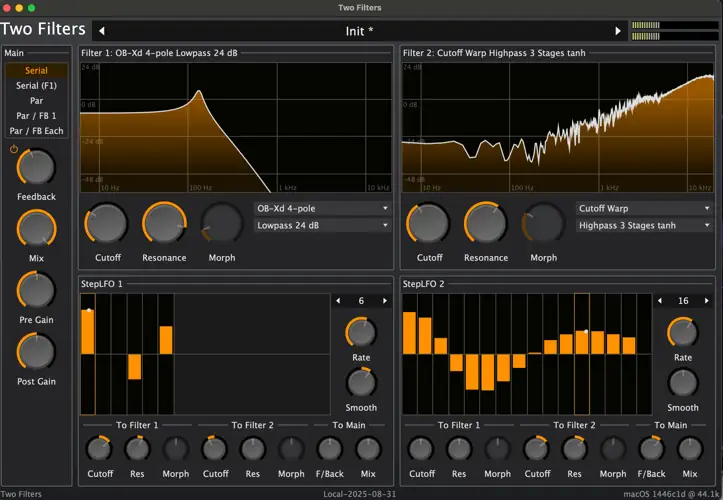This screenshot has height=500, width=723.
Task: Toggle the Feedback power icon
Action: tap(14, 149)
